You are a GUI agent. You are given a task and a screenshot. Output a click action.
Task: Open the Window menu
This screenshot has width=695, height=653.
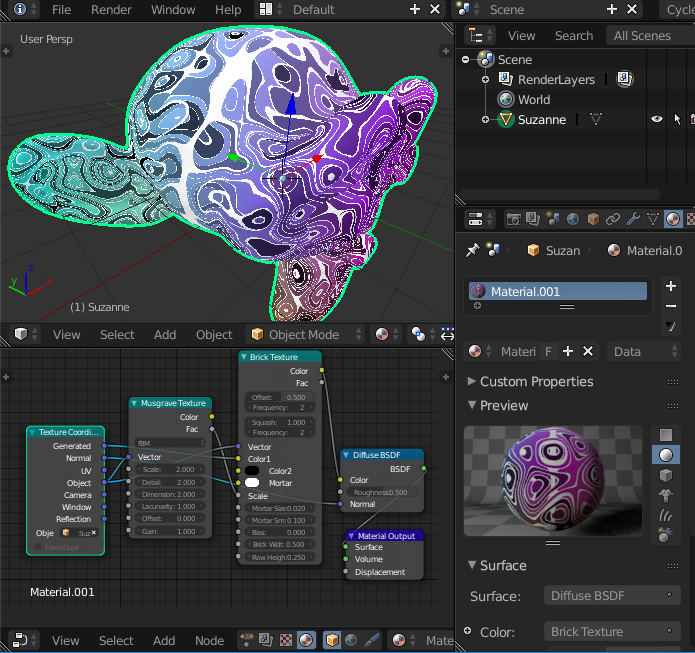173,9
